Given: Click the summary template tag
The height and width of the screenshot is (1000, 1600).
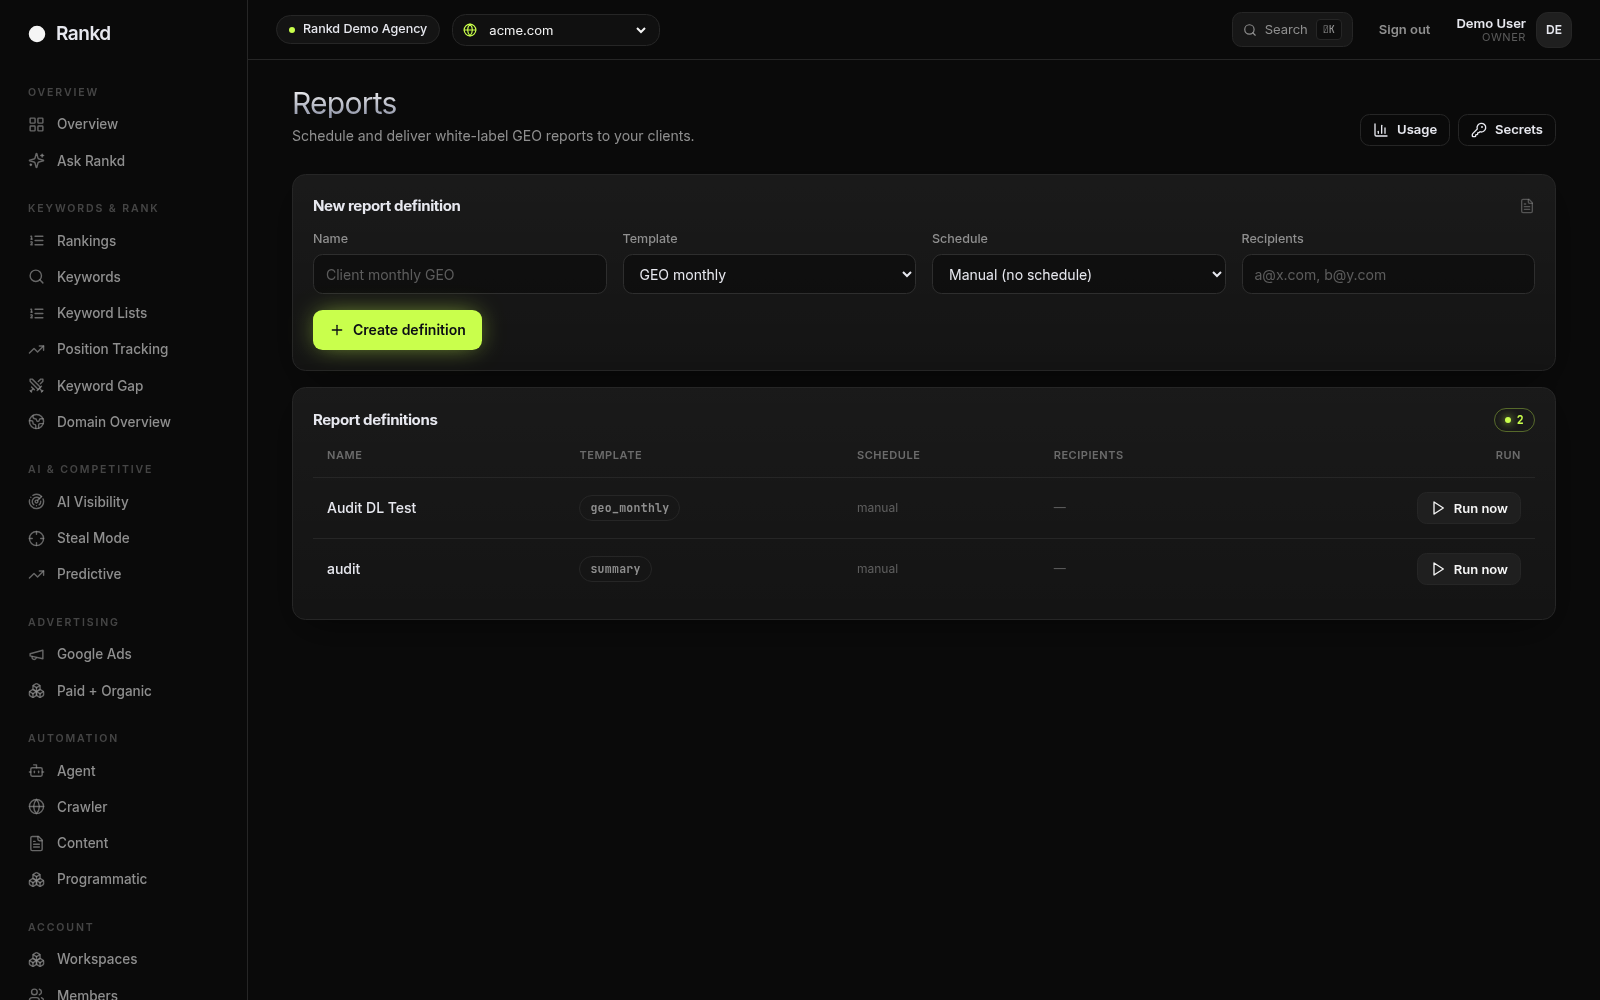Looking at the screenshot, I should (x=615, y=569).
